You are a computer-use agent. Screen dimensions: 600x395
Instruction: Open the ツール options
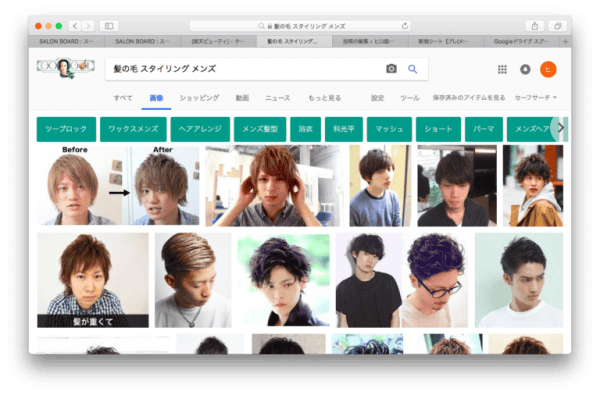(x=410, y=98)
